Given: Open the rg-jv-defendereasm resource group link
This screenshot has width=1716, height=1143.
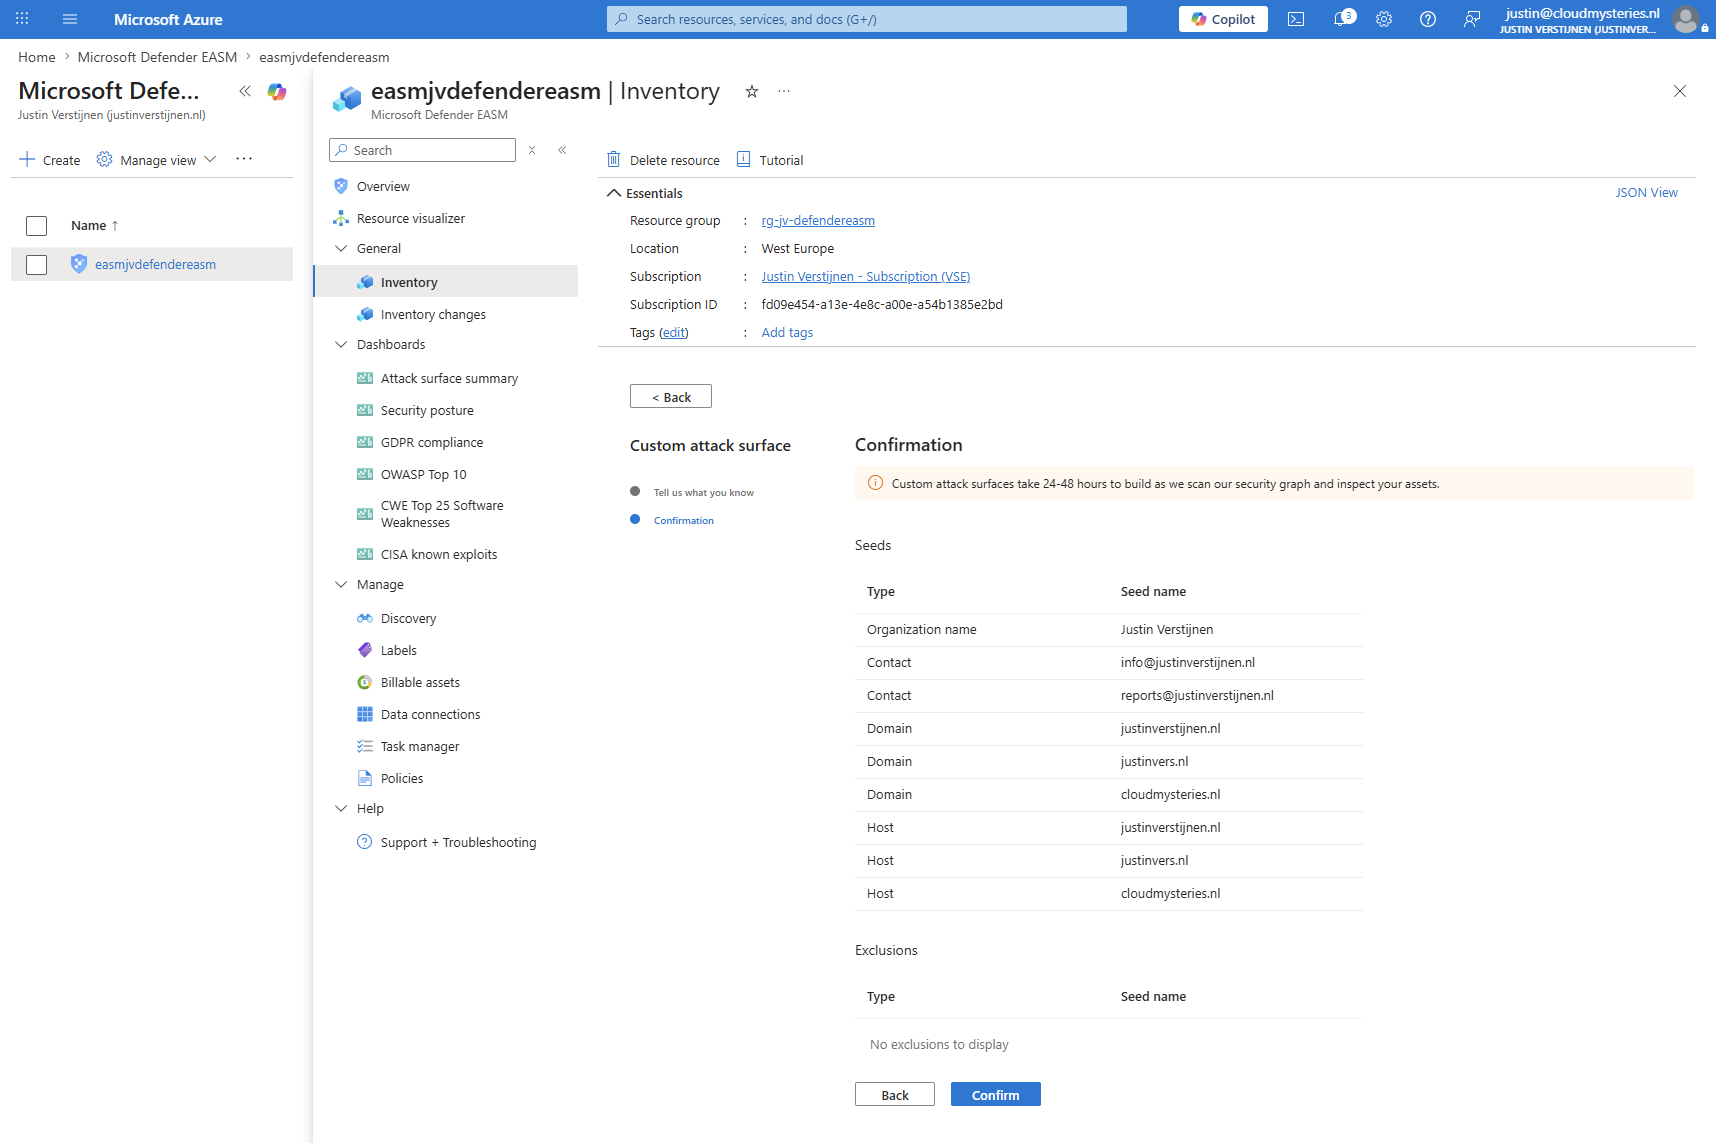Looking at the screenshot, I should [818, 221].
